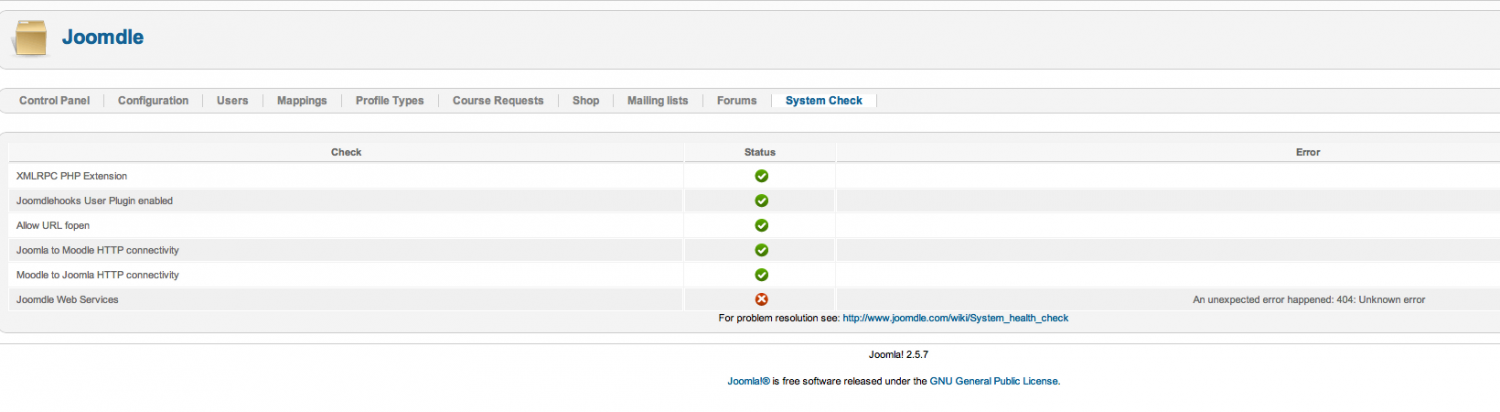Screen dimensions: 1500x412
Task: Open the System_health_check wiki link
Action: coord(956,318)
